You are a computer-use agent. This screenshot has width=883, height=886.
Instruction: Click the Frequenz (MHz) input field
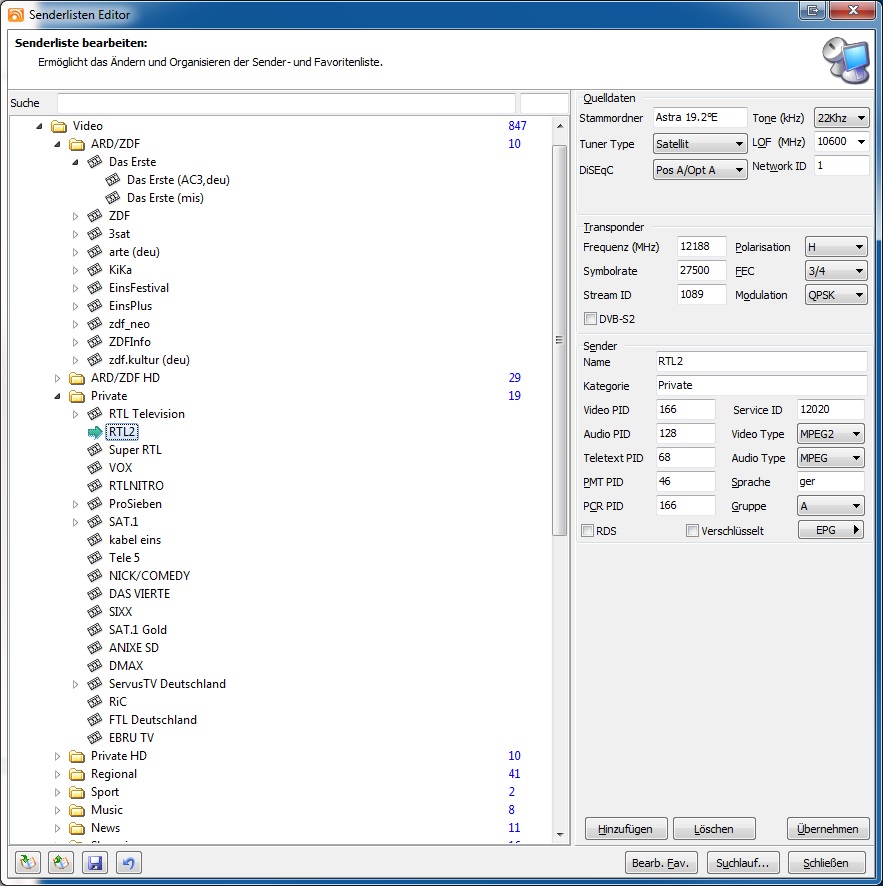[x=702, y=247]
